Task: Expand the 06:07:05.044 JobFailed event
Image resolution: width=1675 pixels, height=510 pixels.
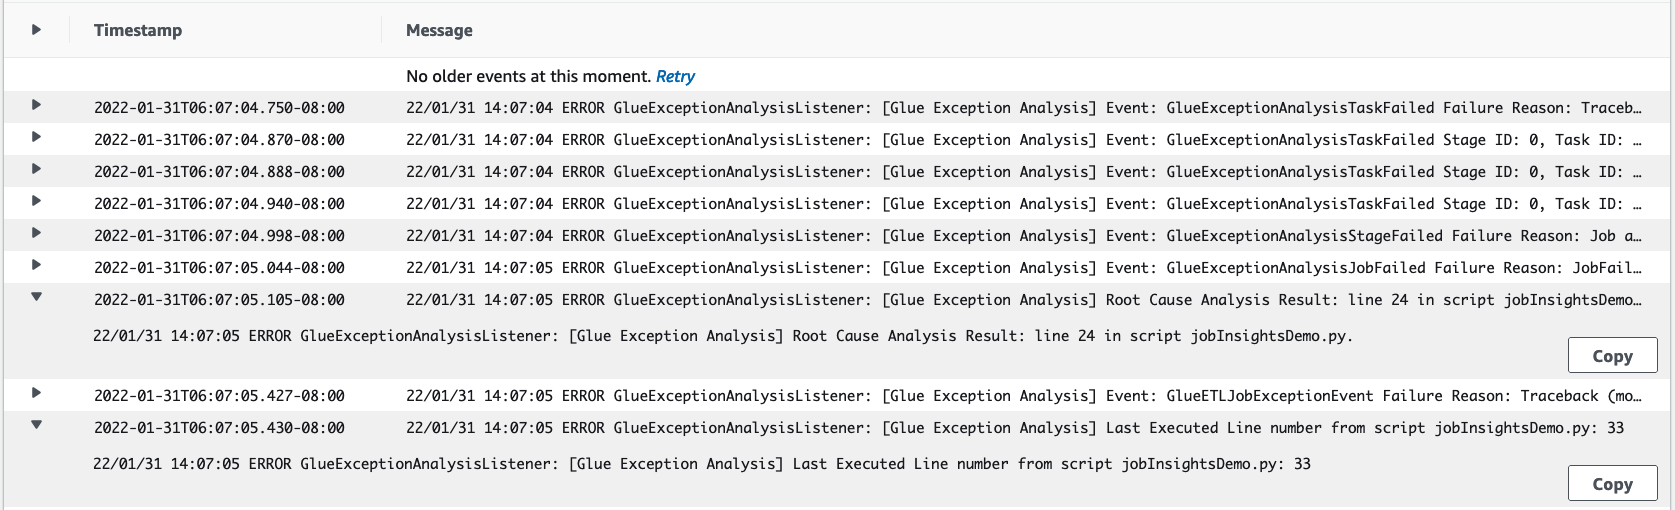Action: click(x=36, y=265)
